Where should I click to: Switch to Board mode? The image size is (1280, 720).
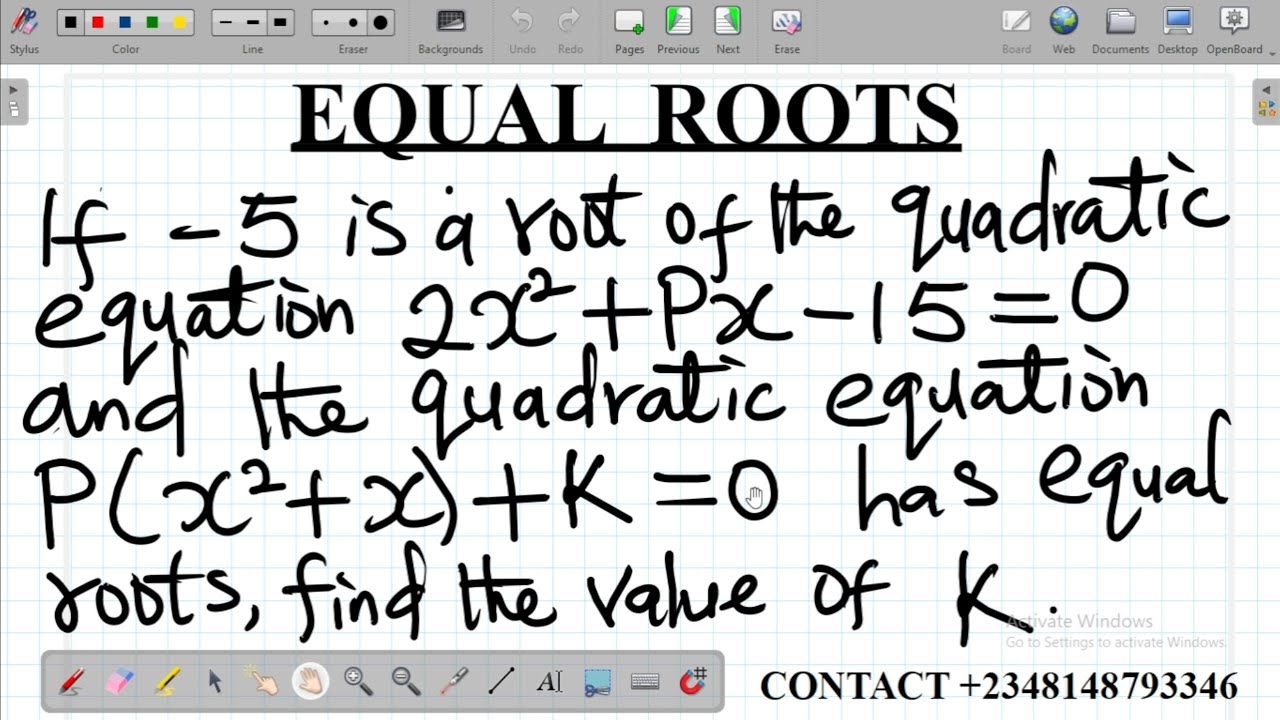click(1016, 30)
